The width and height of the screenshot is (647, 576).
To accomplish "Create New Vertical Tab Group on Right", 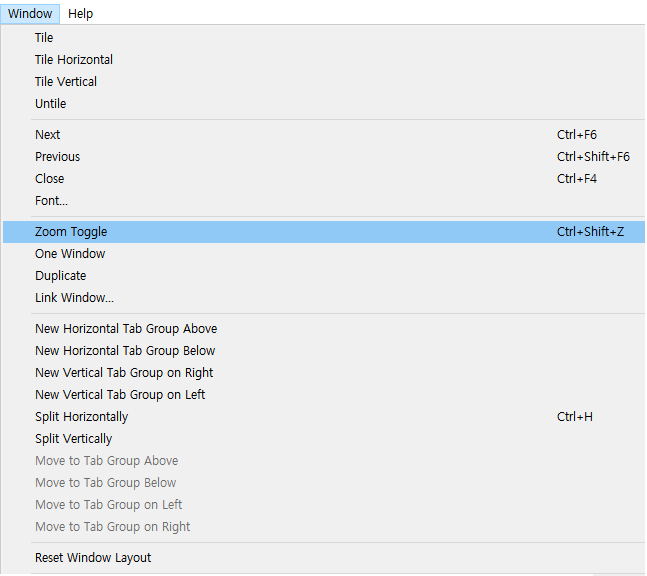I will coord(324,373).
